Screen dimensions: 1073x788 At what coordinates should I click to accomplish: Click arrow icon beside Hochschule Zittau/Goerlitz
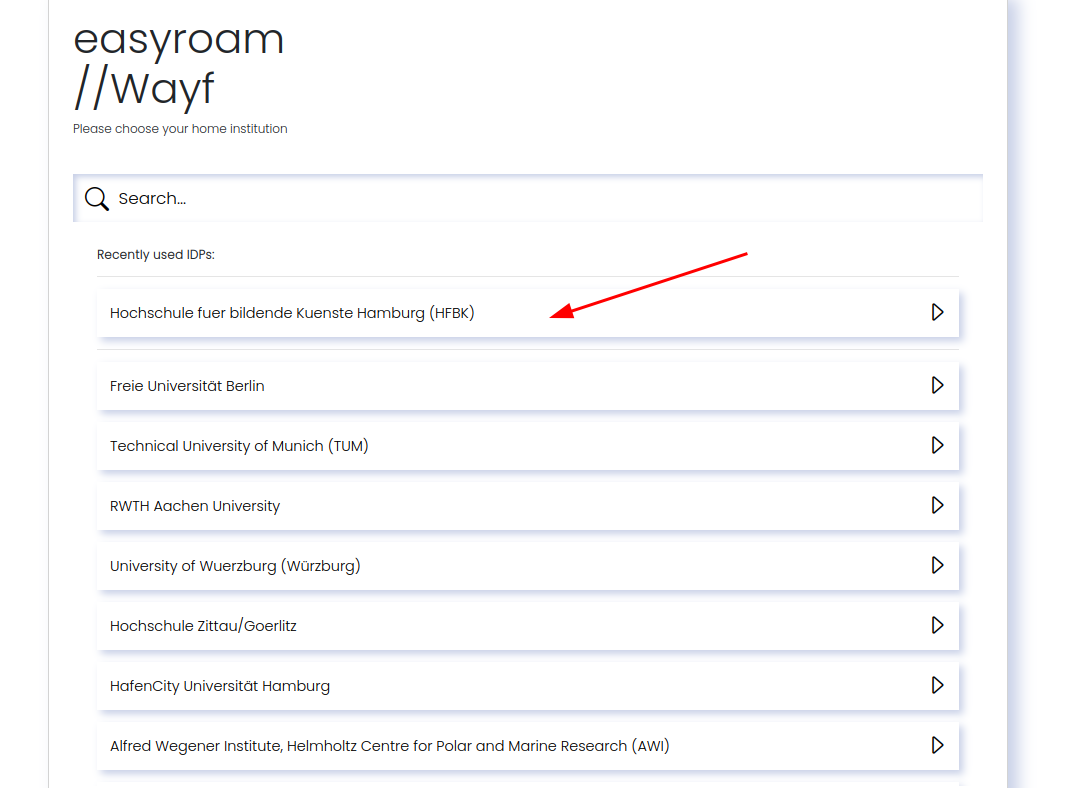938,626
